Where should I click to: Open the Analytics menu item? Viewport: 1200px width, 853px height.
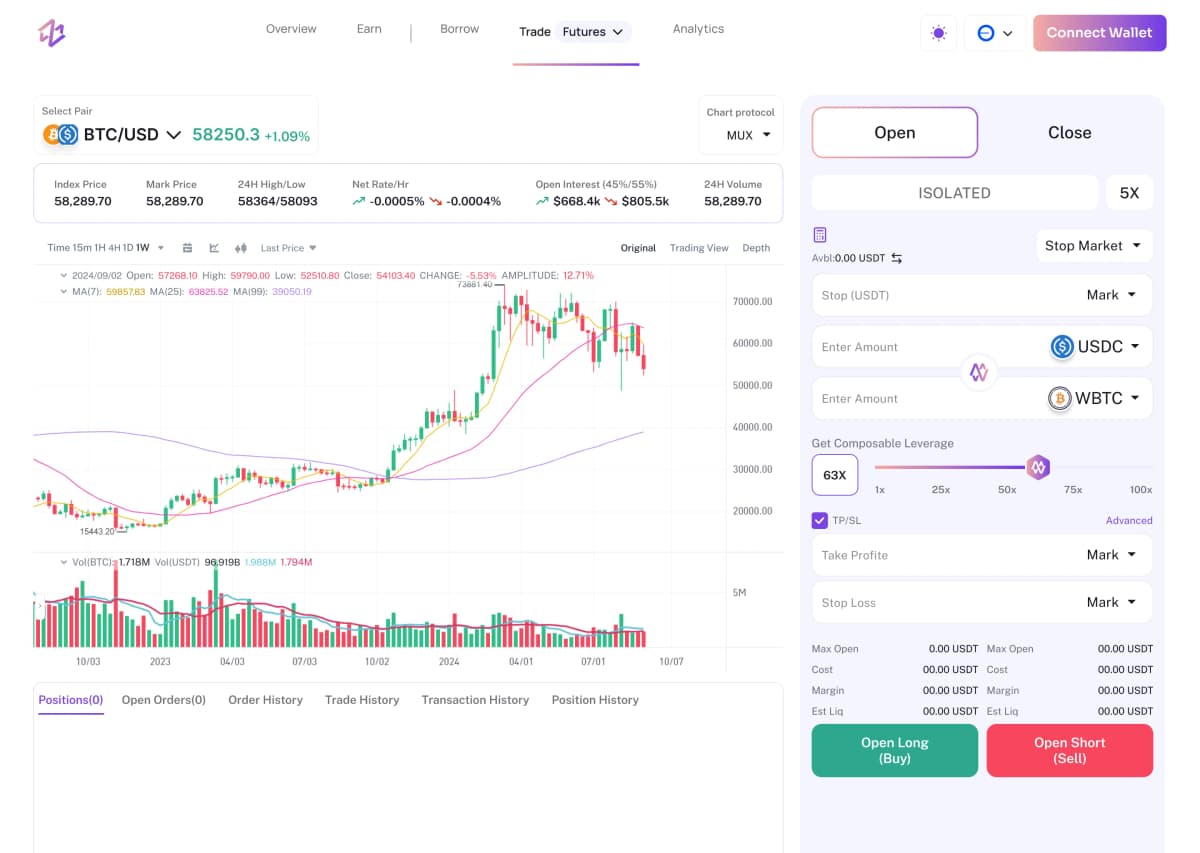[x=698, y=29]
